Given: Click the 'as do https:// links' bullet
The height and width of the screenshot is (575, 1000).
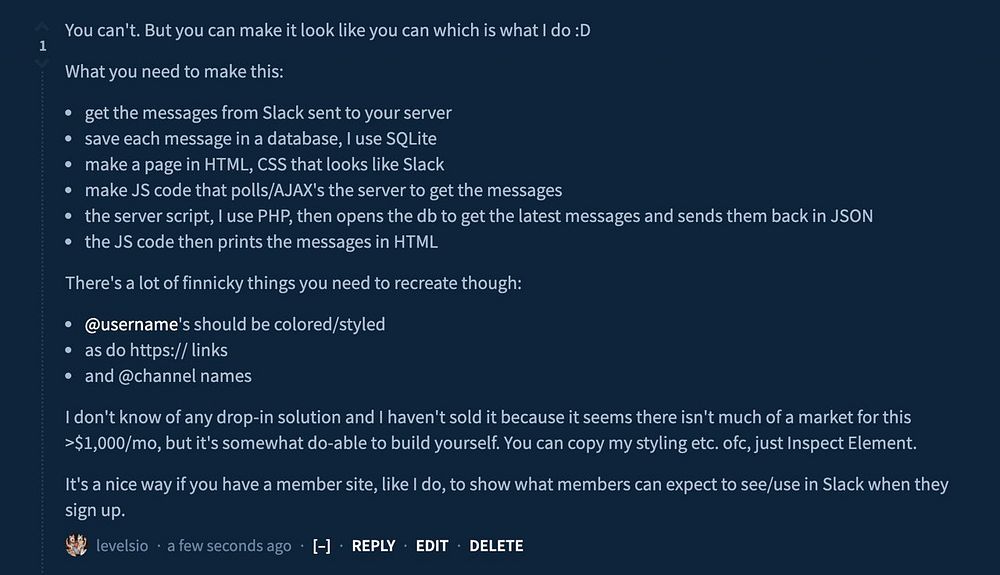Looking at the screenshot, I should point(156,350).
